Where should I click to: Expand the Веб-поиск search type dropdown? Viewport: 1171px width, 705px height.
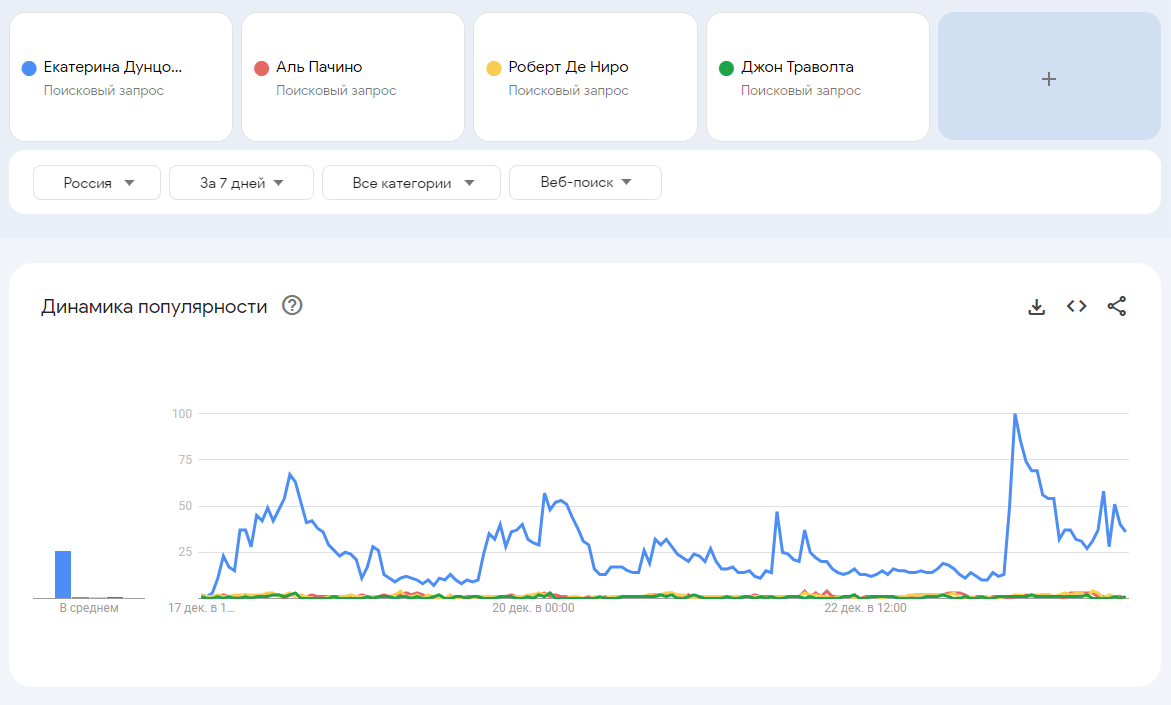[x=586, y=183]
